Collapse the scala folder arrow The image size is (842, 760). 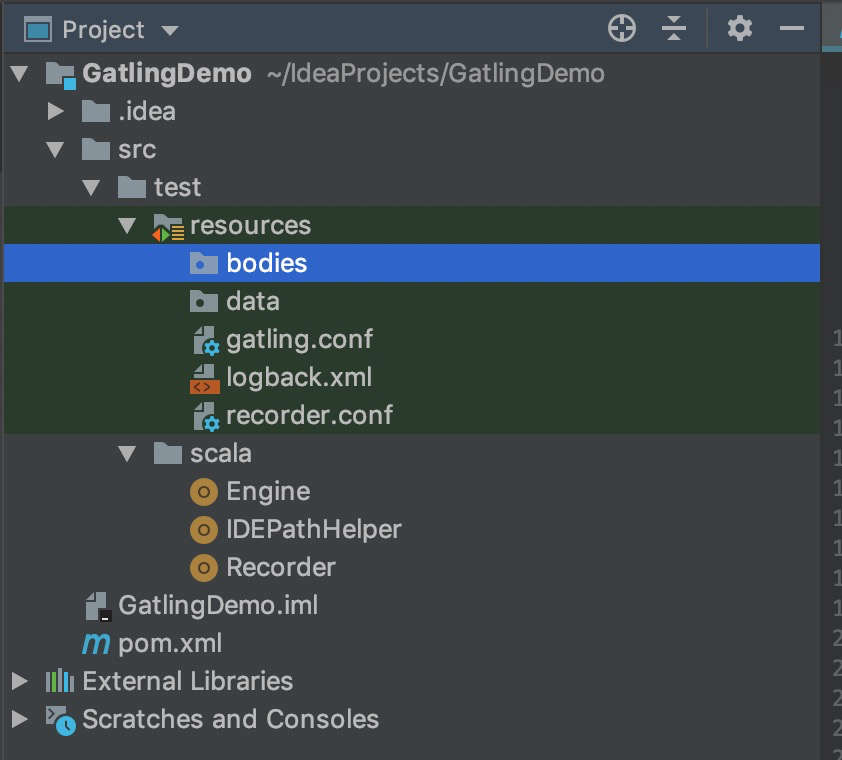coord(127,454)
